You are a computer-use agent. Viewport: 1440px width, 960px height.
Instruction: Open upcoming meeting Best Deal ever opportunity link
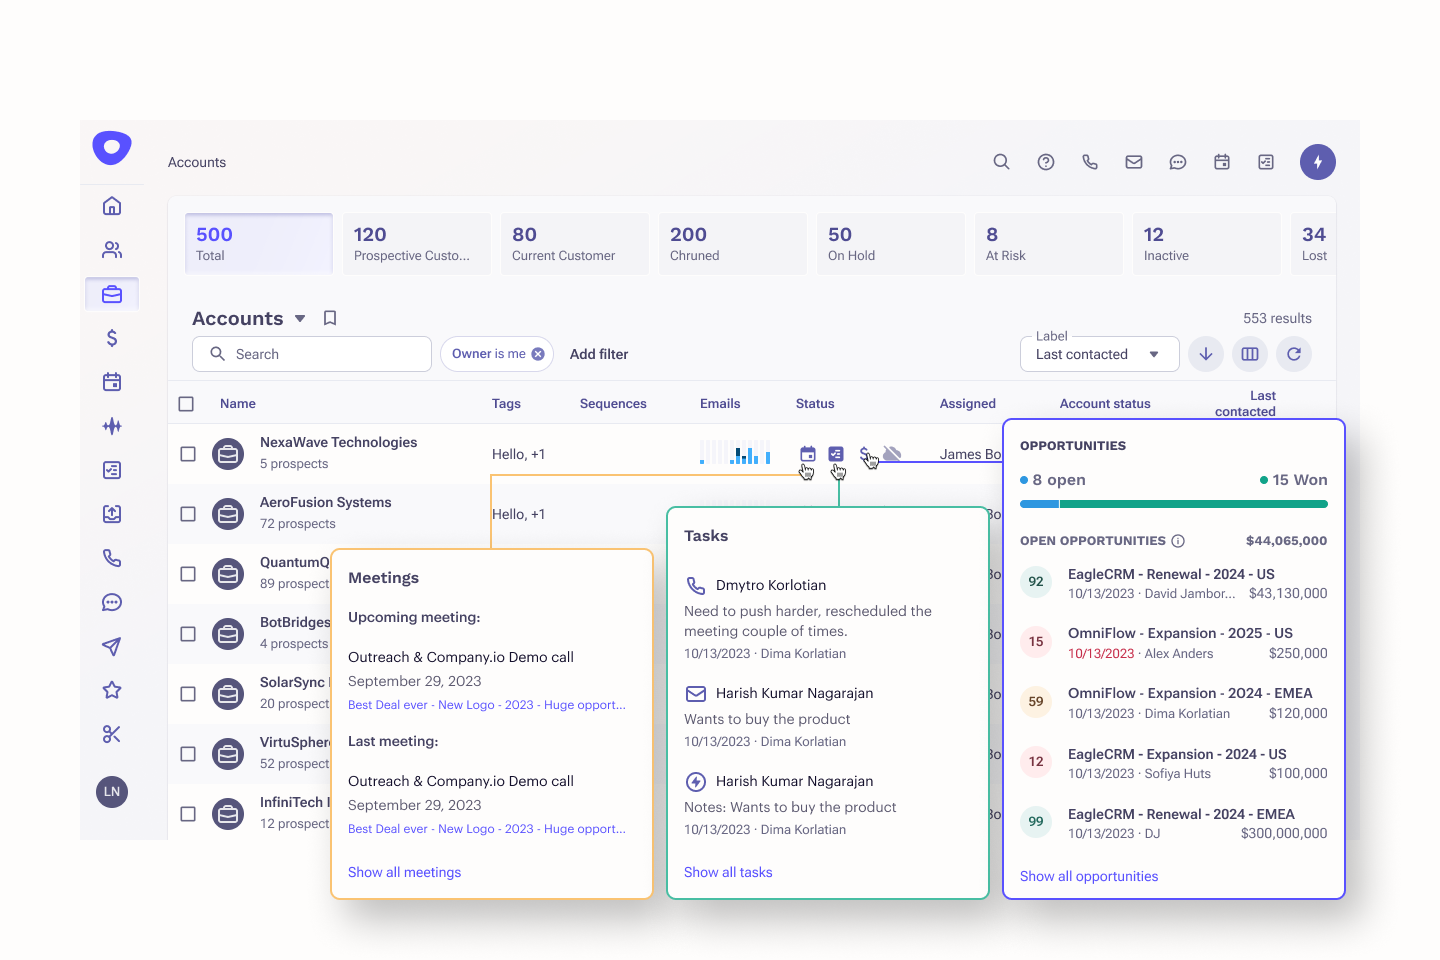coord(487,705)
